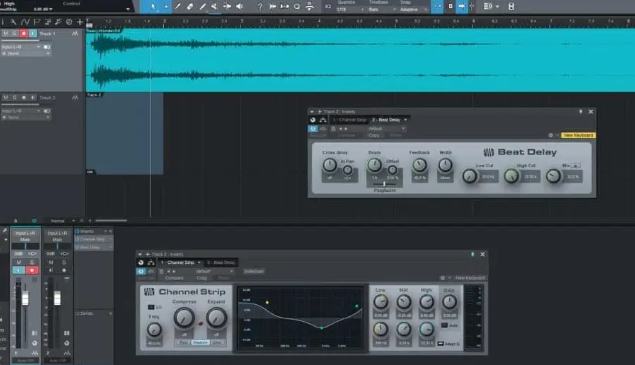The width and height of the screenshot is (635, 365).
Task: Click the loop/circle icon in toolbar
Action: 296,6
